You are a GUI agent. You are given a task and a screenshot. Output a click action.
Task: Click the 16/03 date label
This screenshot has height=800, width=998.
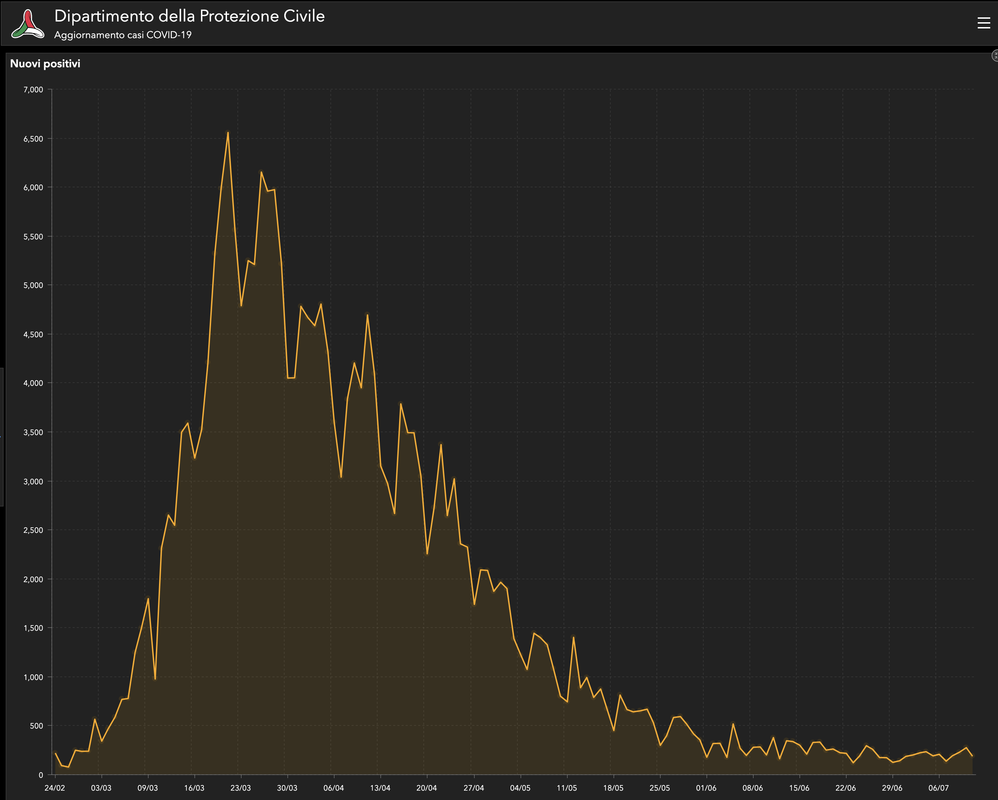(x=194, y=788)
